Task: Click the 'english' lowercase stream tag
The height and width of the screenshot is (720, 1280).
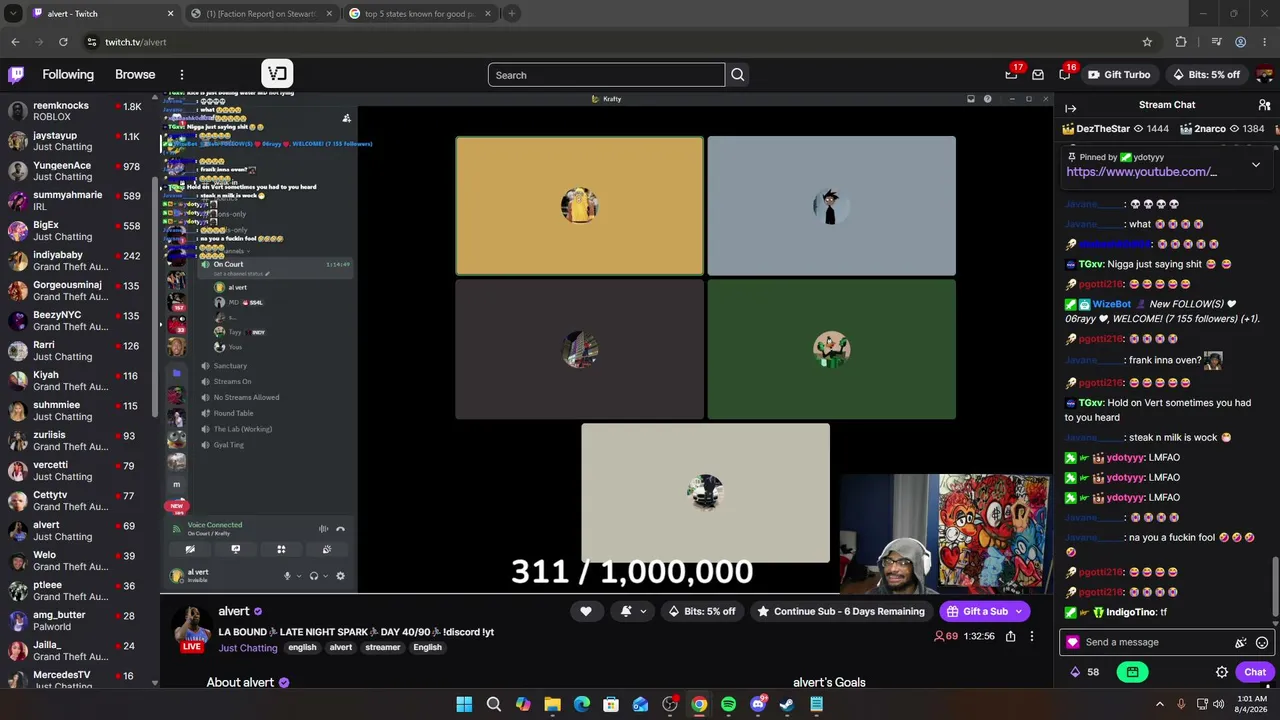Action: [302, 648]
